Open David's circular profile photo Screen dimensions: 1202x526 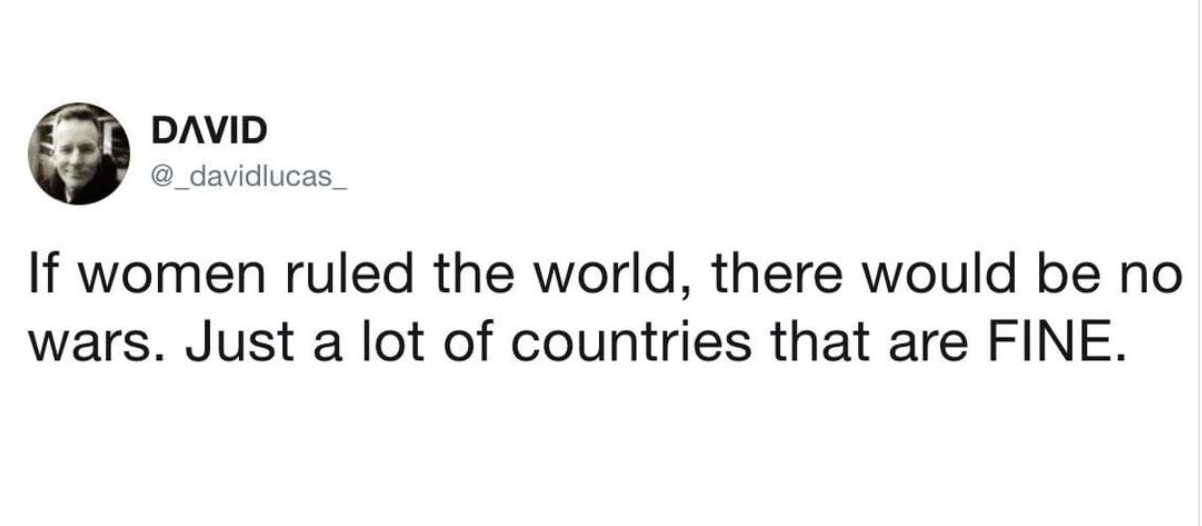pyautogui.click(x=81, y=153)
